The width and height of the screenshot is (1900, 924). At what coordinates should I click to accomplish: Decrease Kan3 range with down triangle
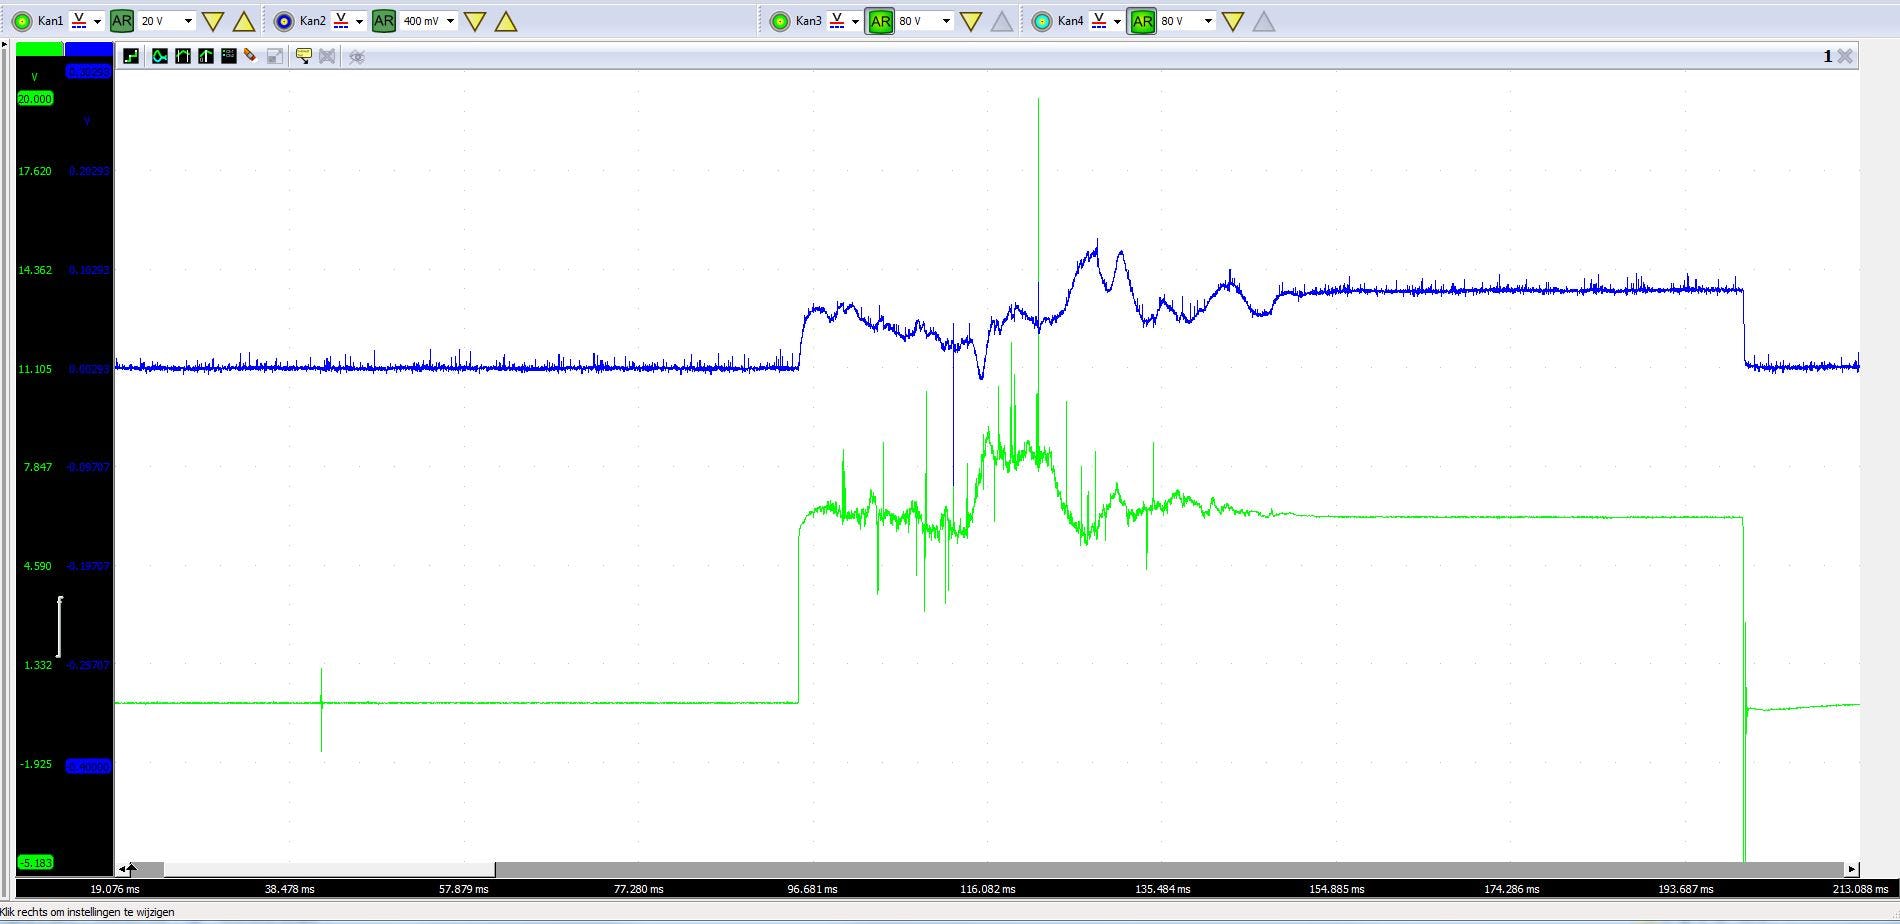[970, 21]
